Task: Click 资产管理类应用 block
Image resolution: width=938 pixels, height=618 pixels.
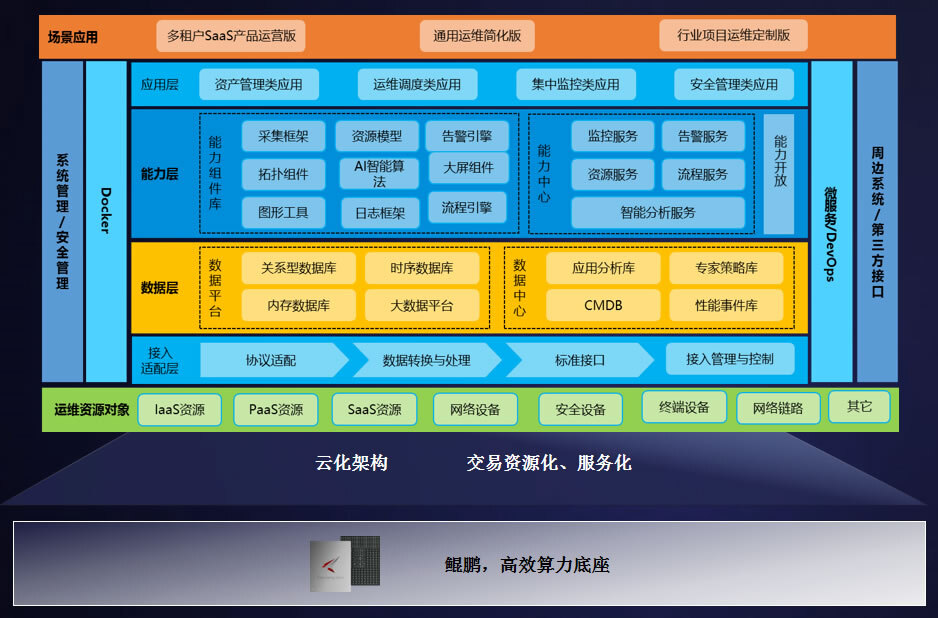Action: click(x=258, y=84)
